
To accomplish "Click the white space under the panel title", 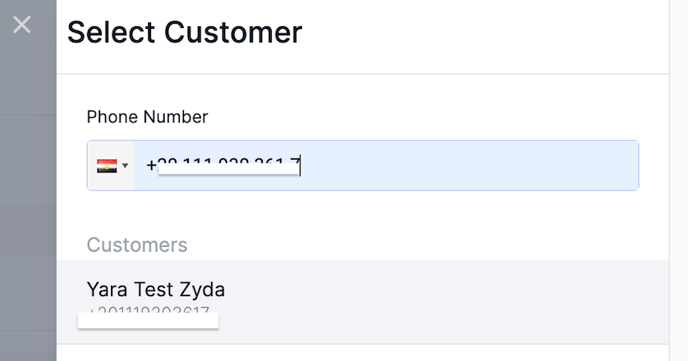I will click(363, 90).
